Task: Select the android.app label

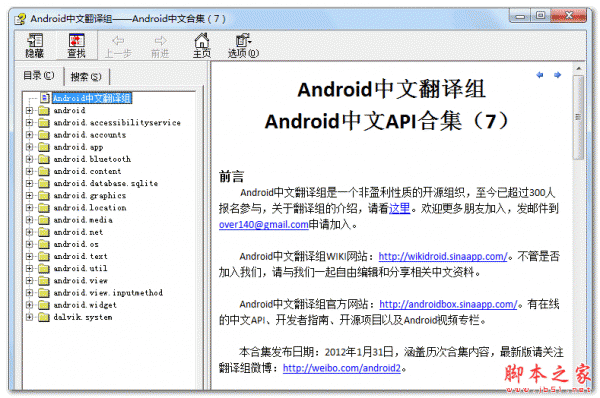Action: coord(78,147)
